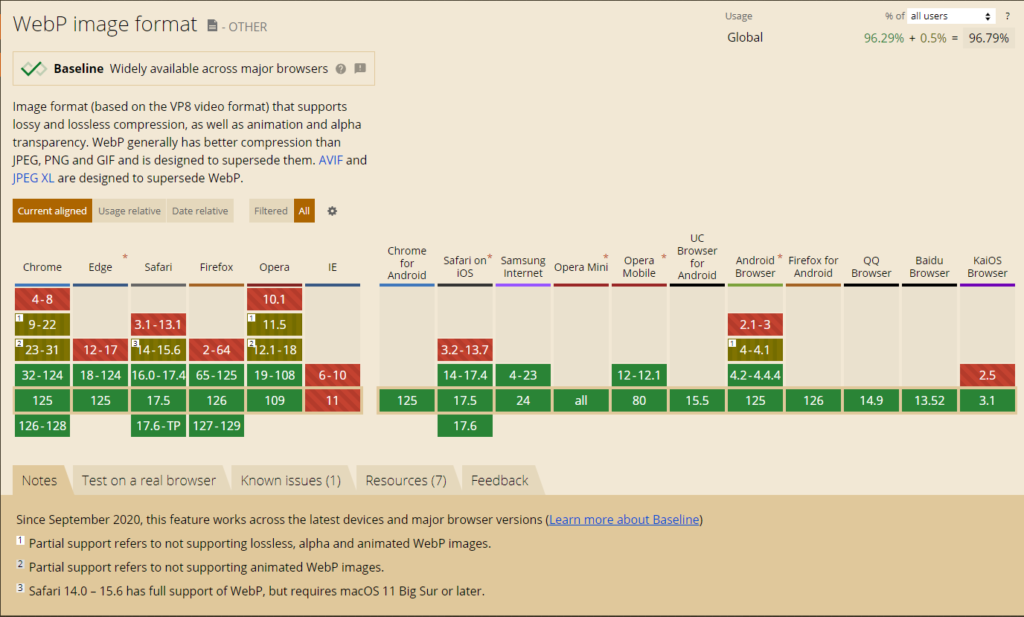Select Baidu Browser 13.52 cell
The height and width of the screenshot is (617, 1024).
pyautogui.click(x=929, y=400)
